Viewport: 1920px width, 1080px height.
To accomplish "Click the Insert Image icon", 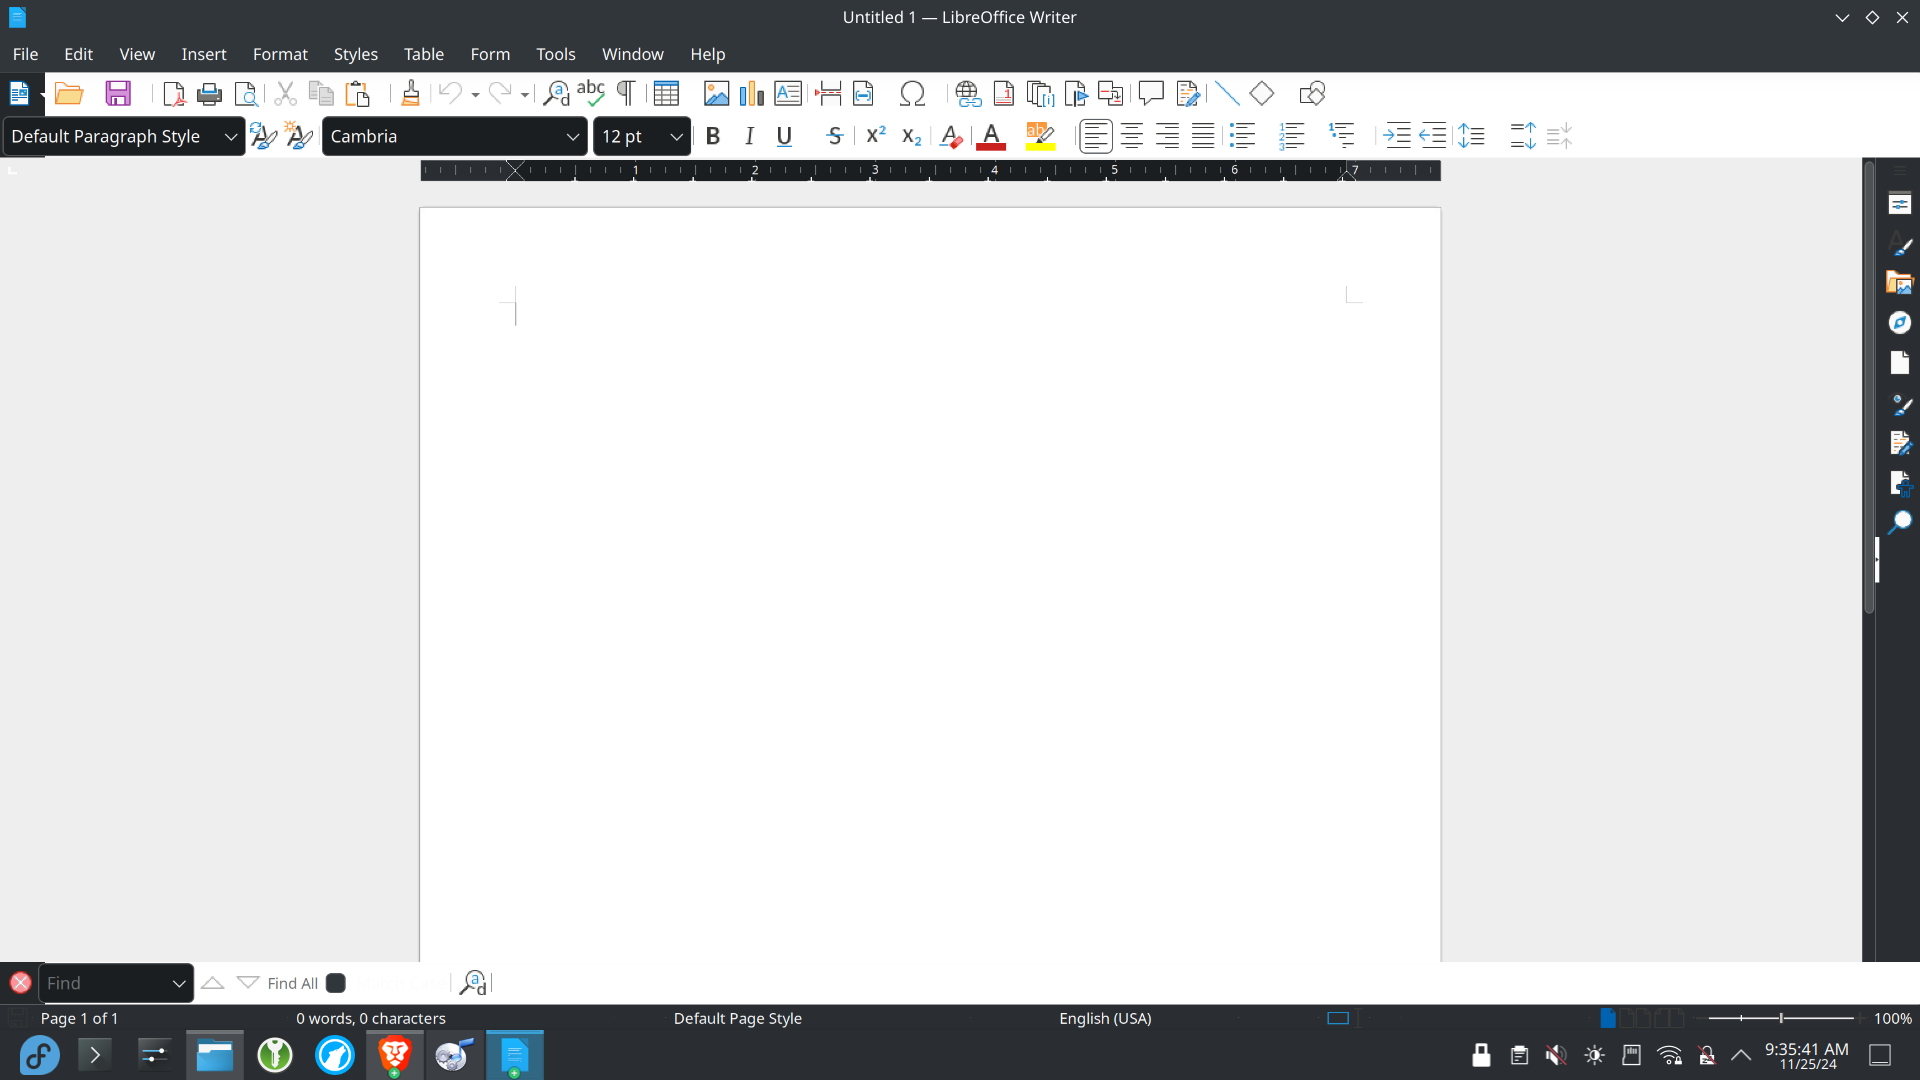I will [x=716, y=94].
